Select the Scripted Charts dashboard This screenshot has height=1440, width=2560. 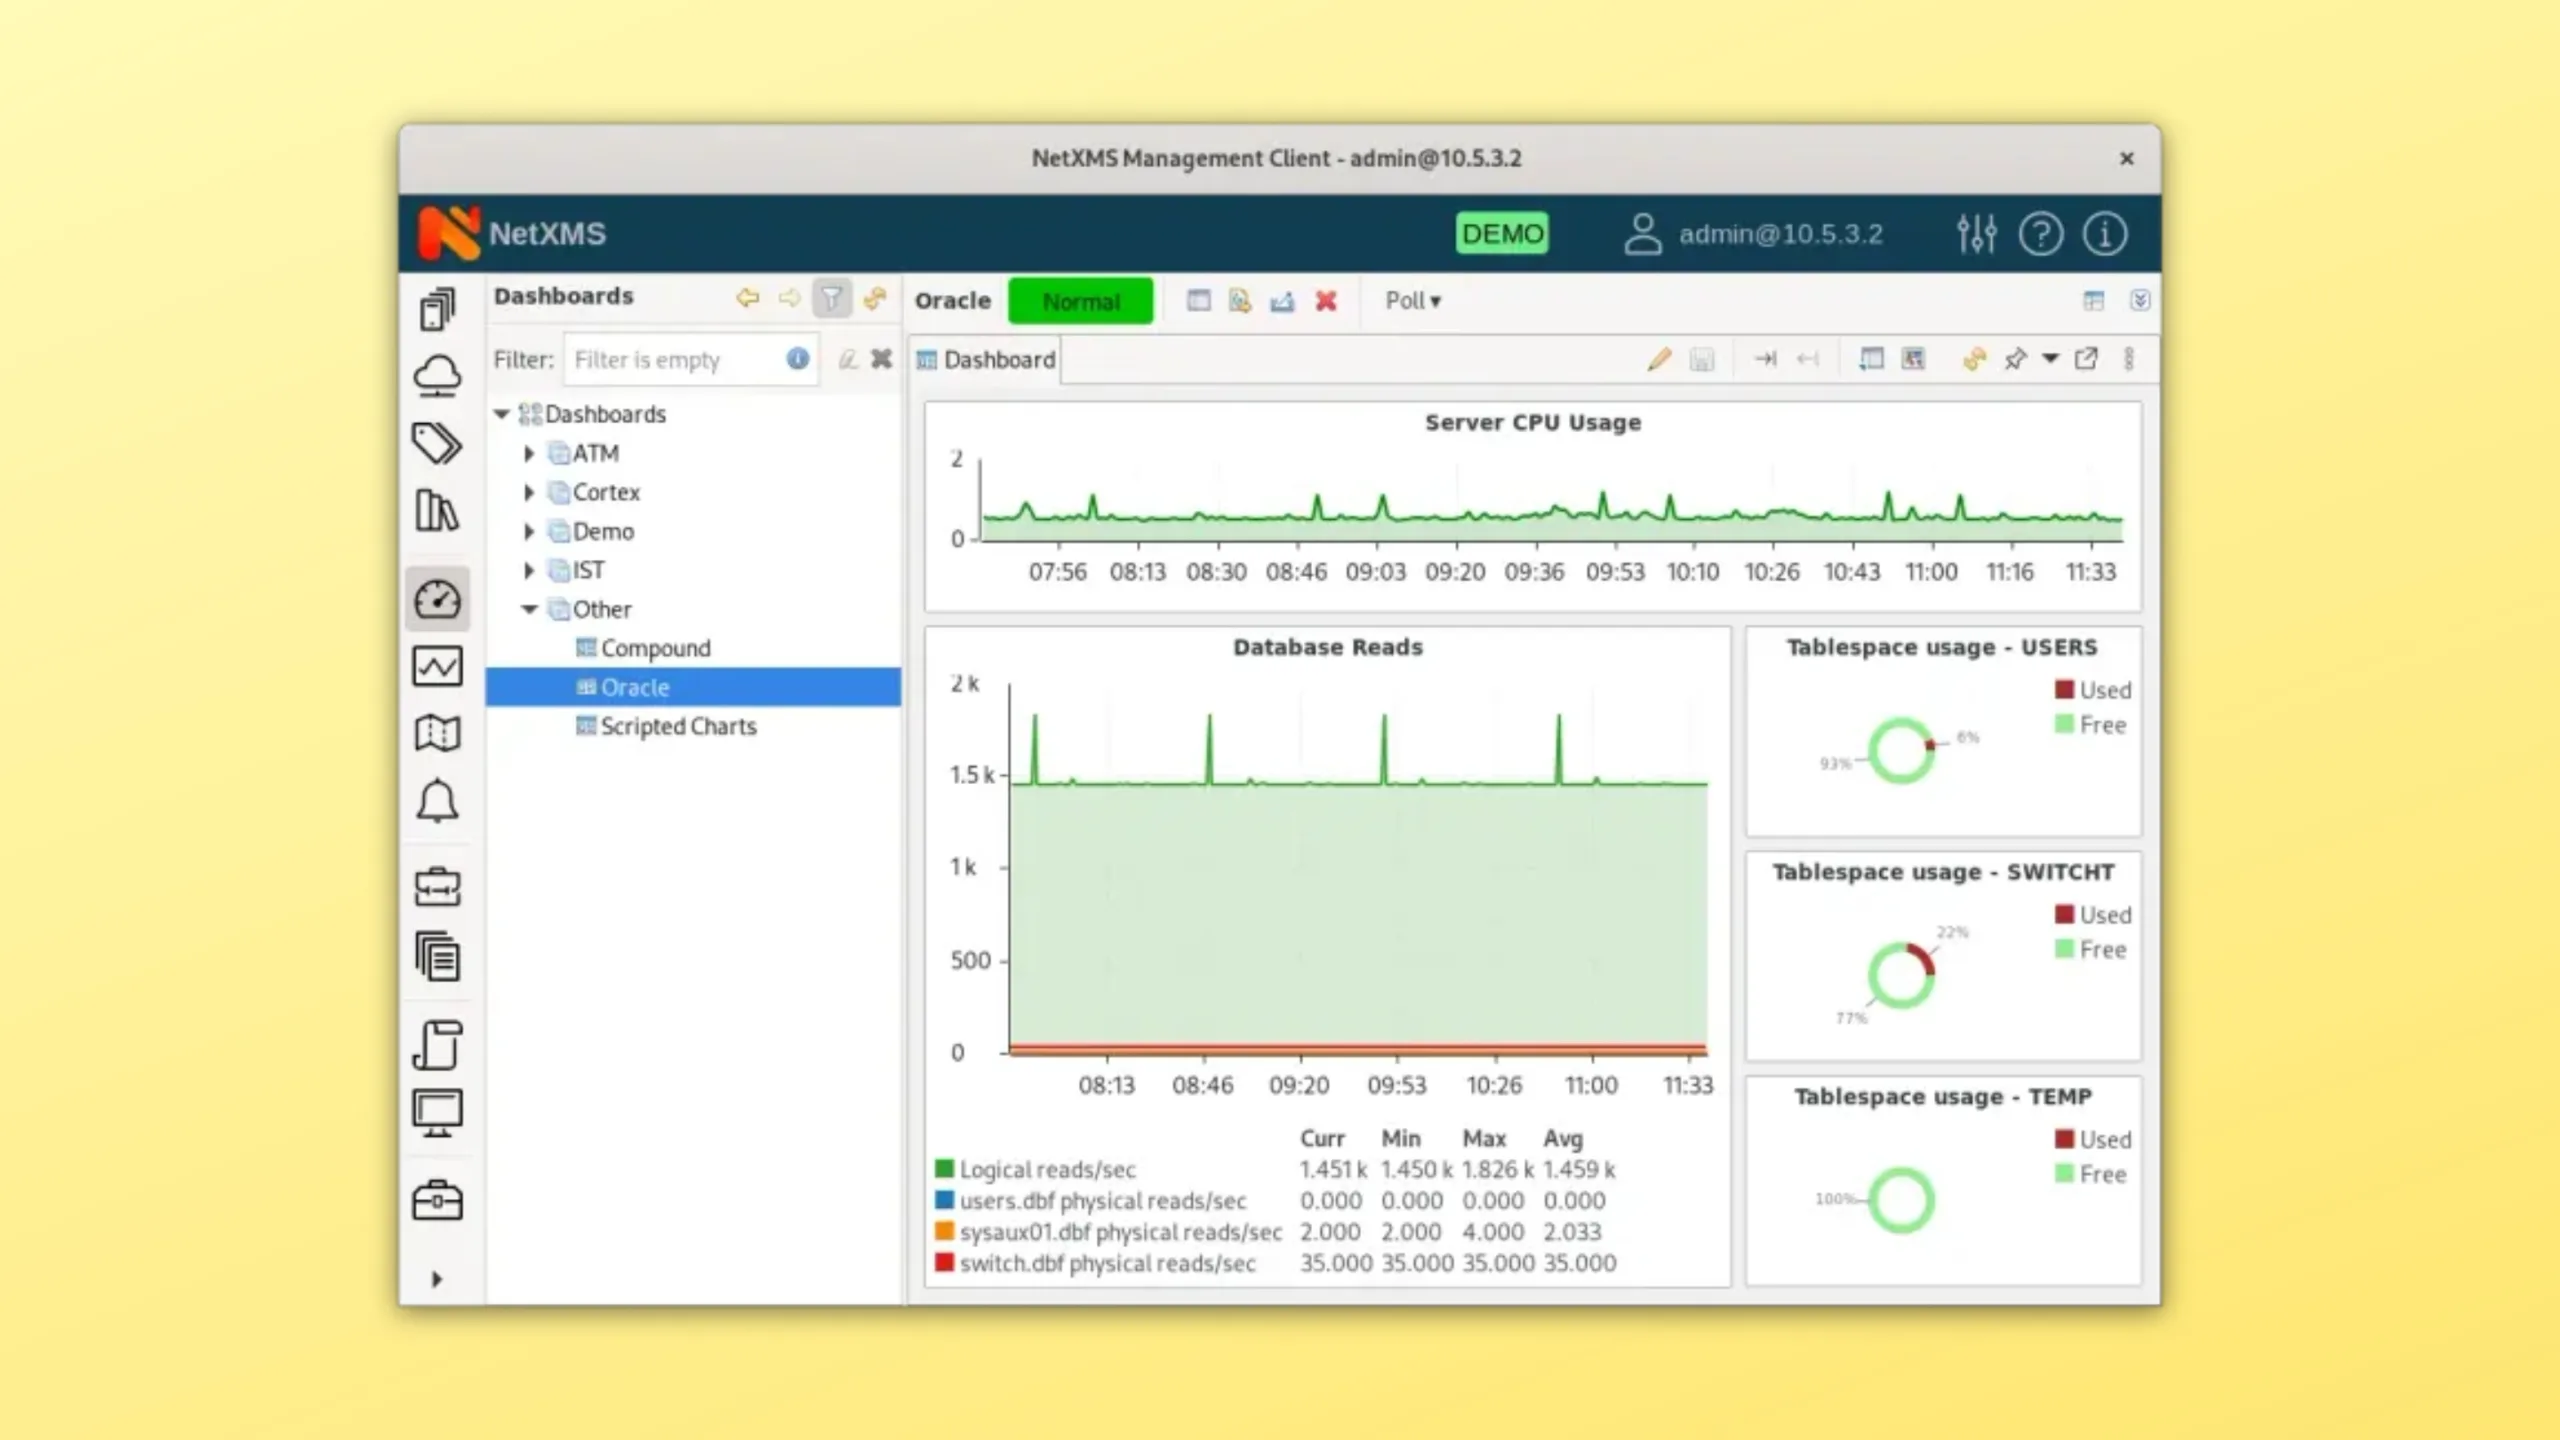click(x=678, y=726)
